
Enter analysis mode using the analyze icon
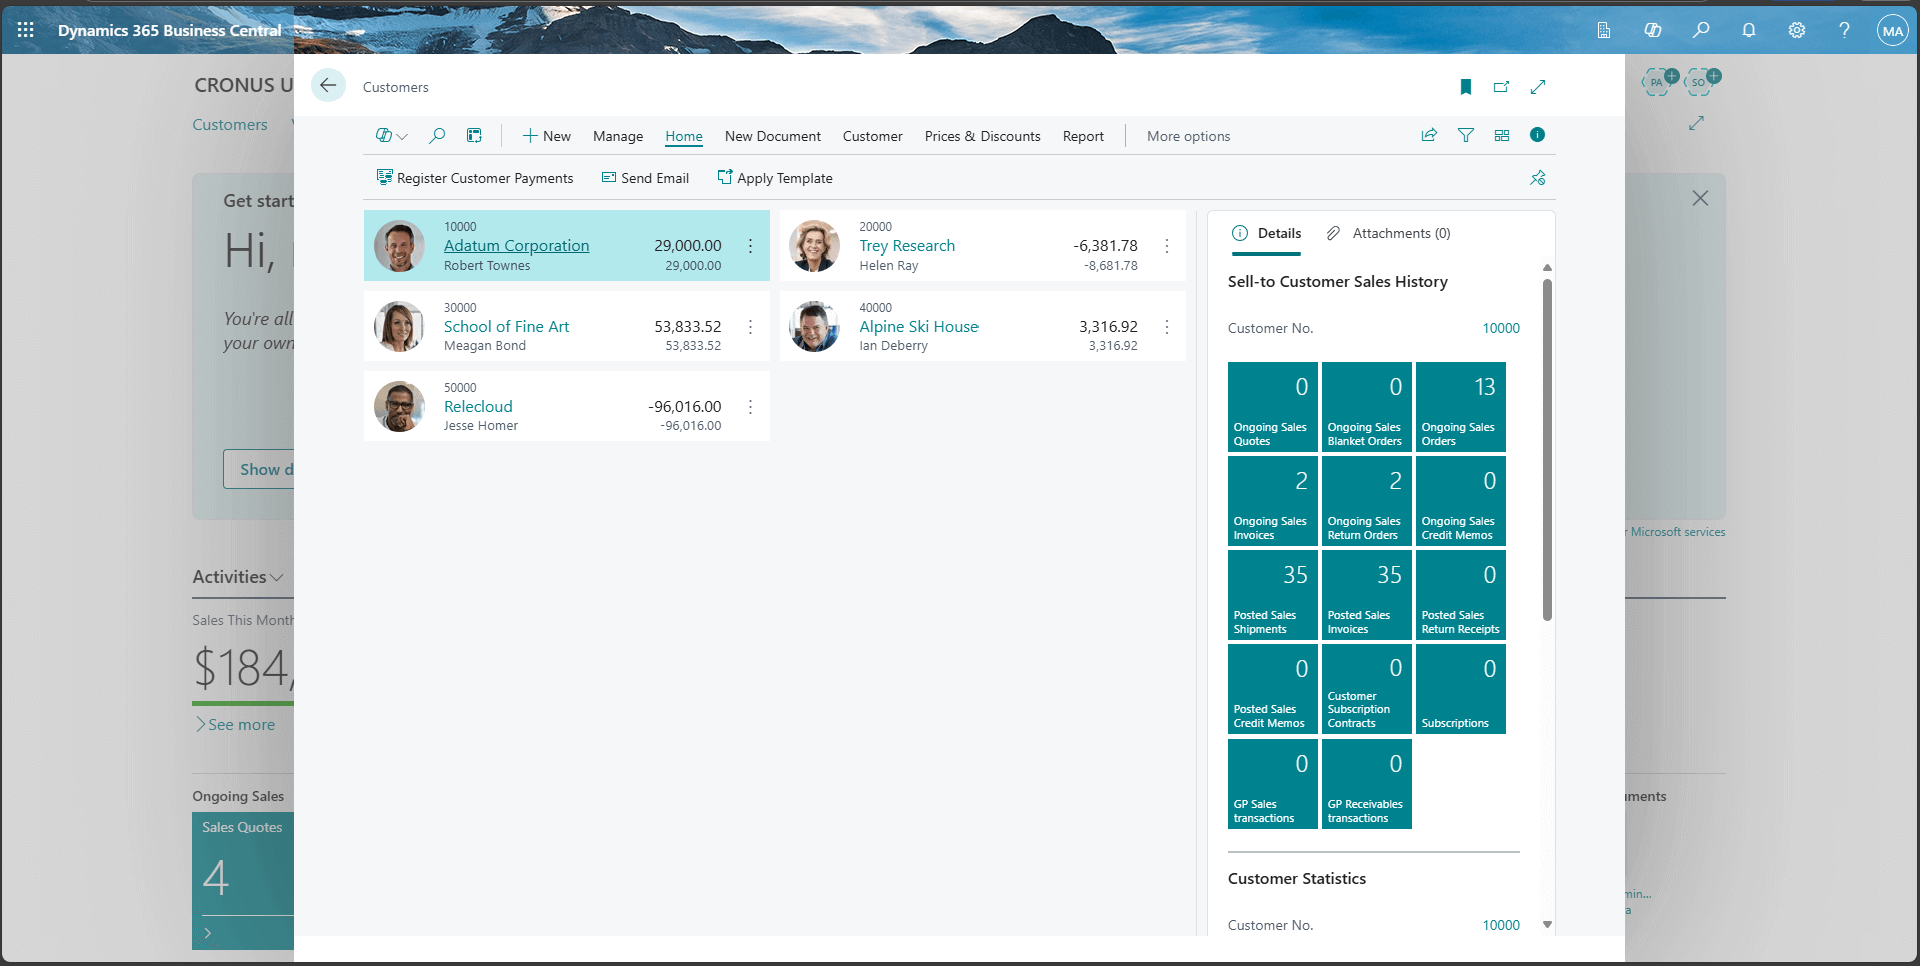coord(474,135)
